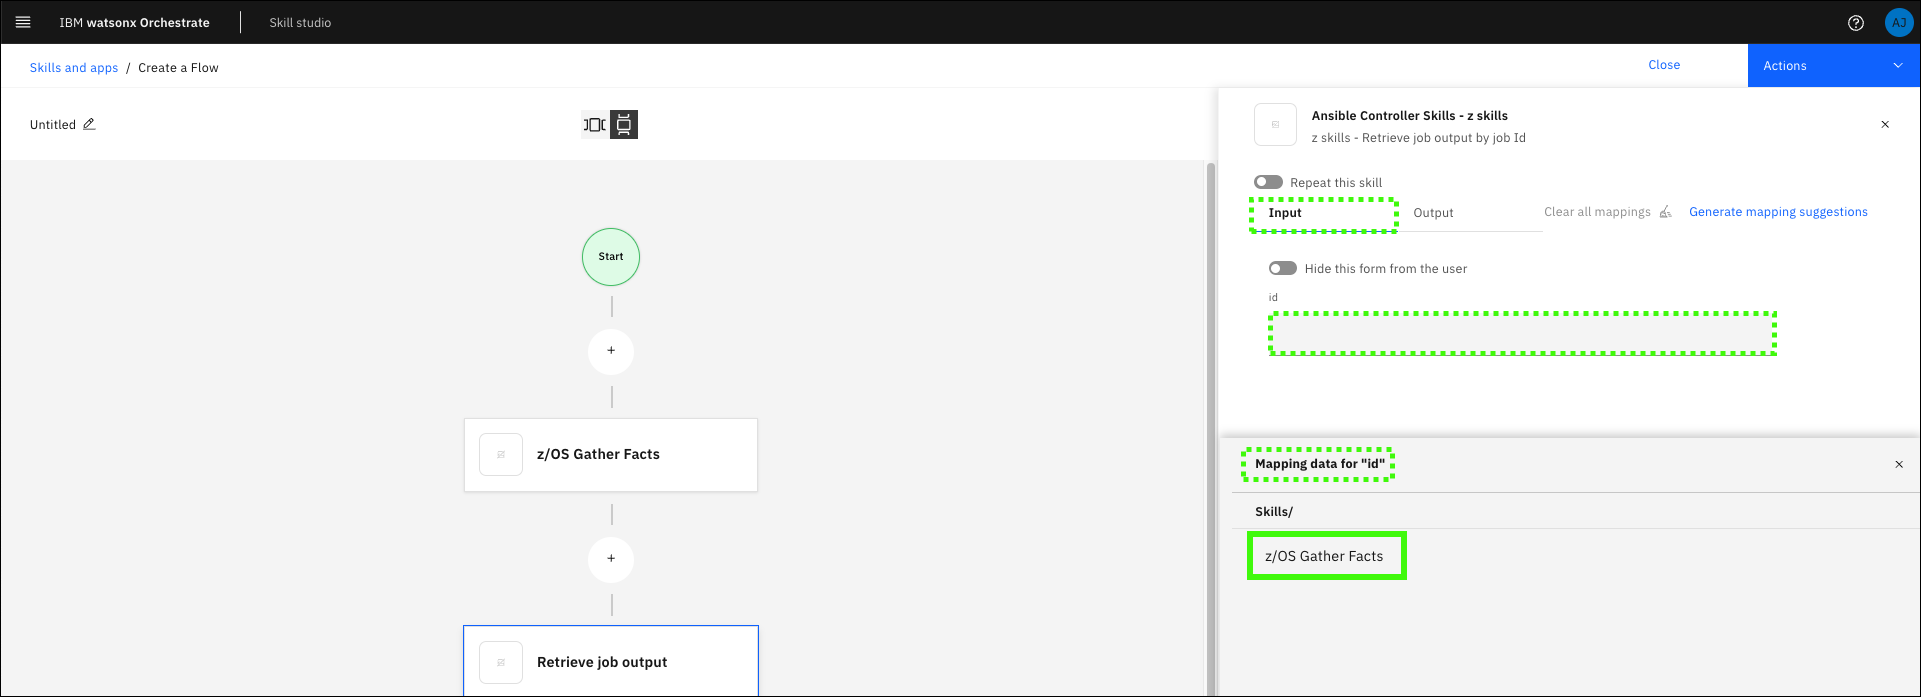This screenshot has height=697, width=1921.
Task: Click plus button below Start node
Action: pos(611,351)
